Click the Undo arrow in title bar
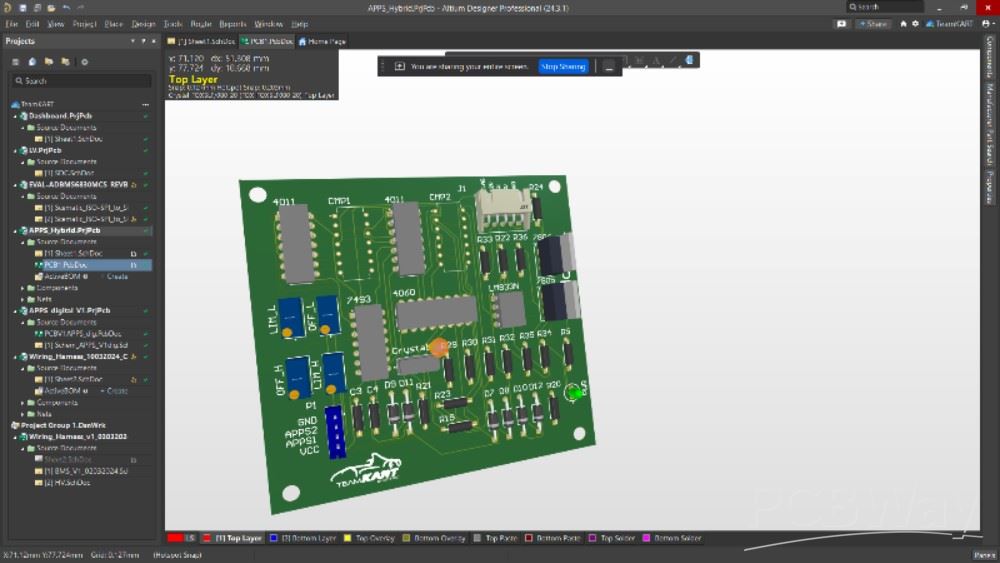 65,7
